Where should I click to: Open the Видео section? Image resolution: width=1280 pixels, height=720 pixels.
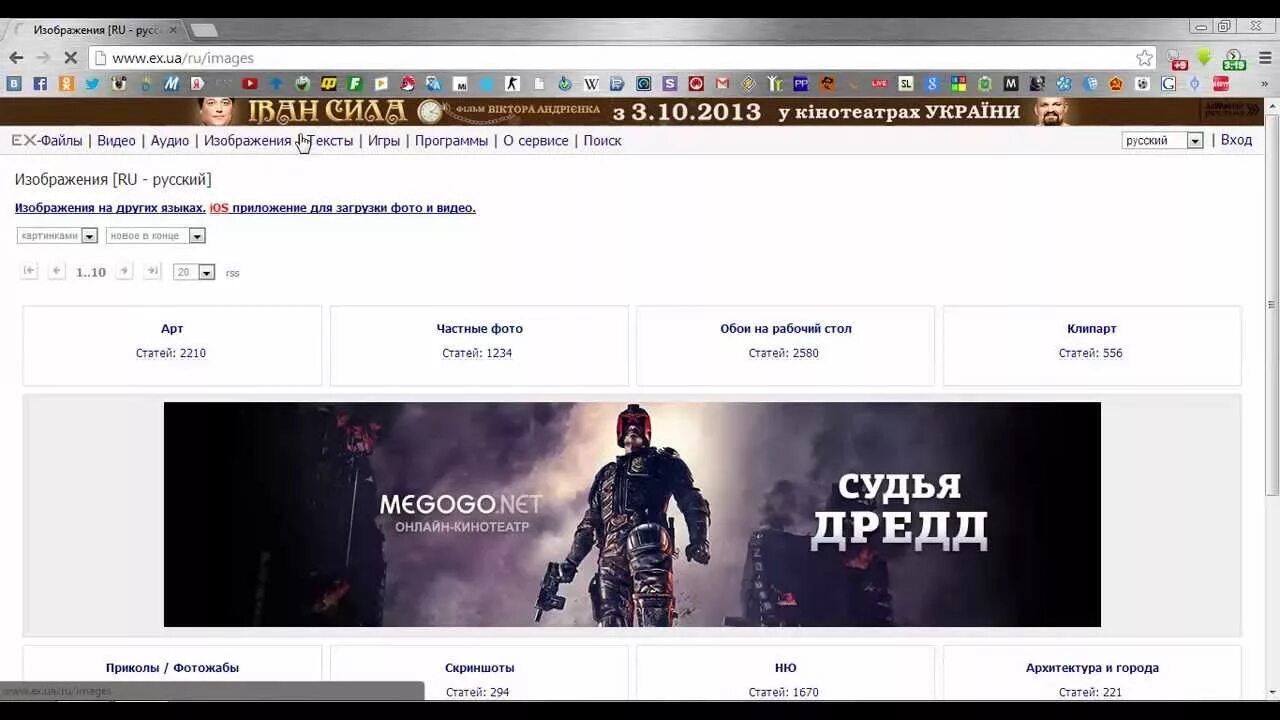(116, 141)
